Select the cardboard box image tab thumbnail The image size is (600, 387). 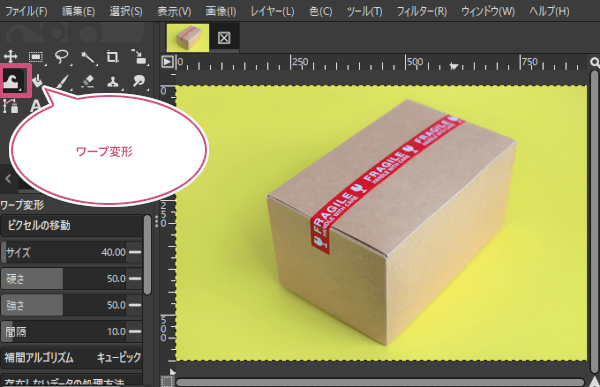coord(188,38)
